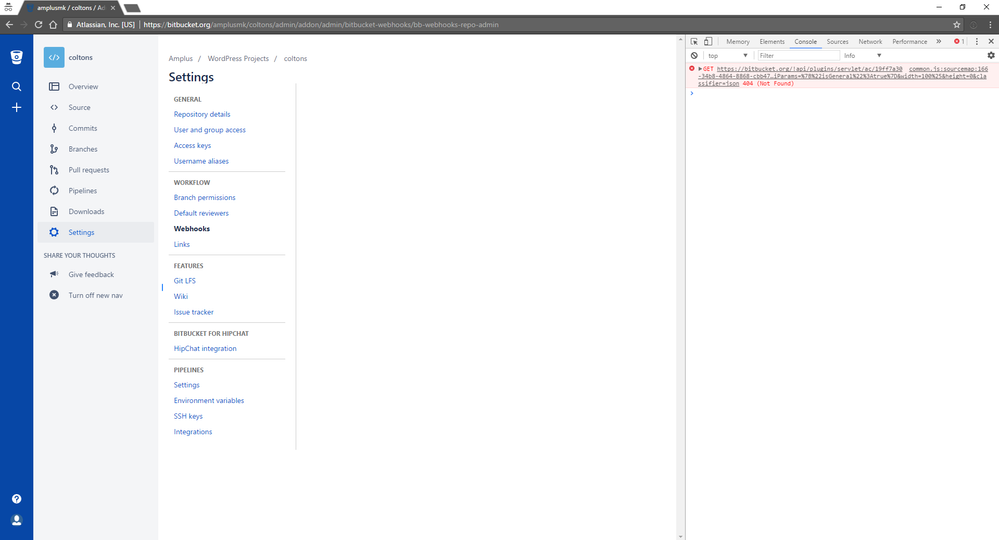
Task: Click the Turn off new nav X icon
Action: tap(54, 295)
